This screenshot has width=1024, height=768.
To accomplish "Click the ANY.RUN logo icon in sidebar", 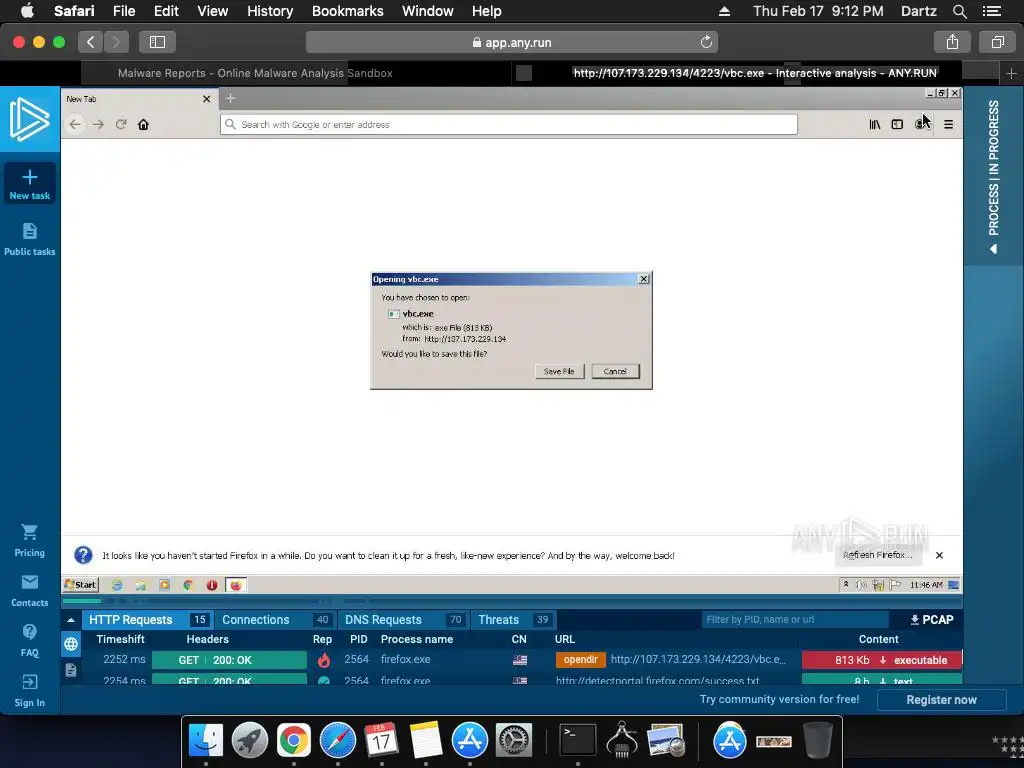I will coord(29,119).
